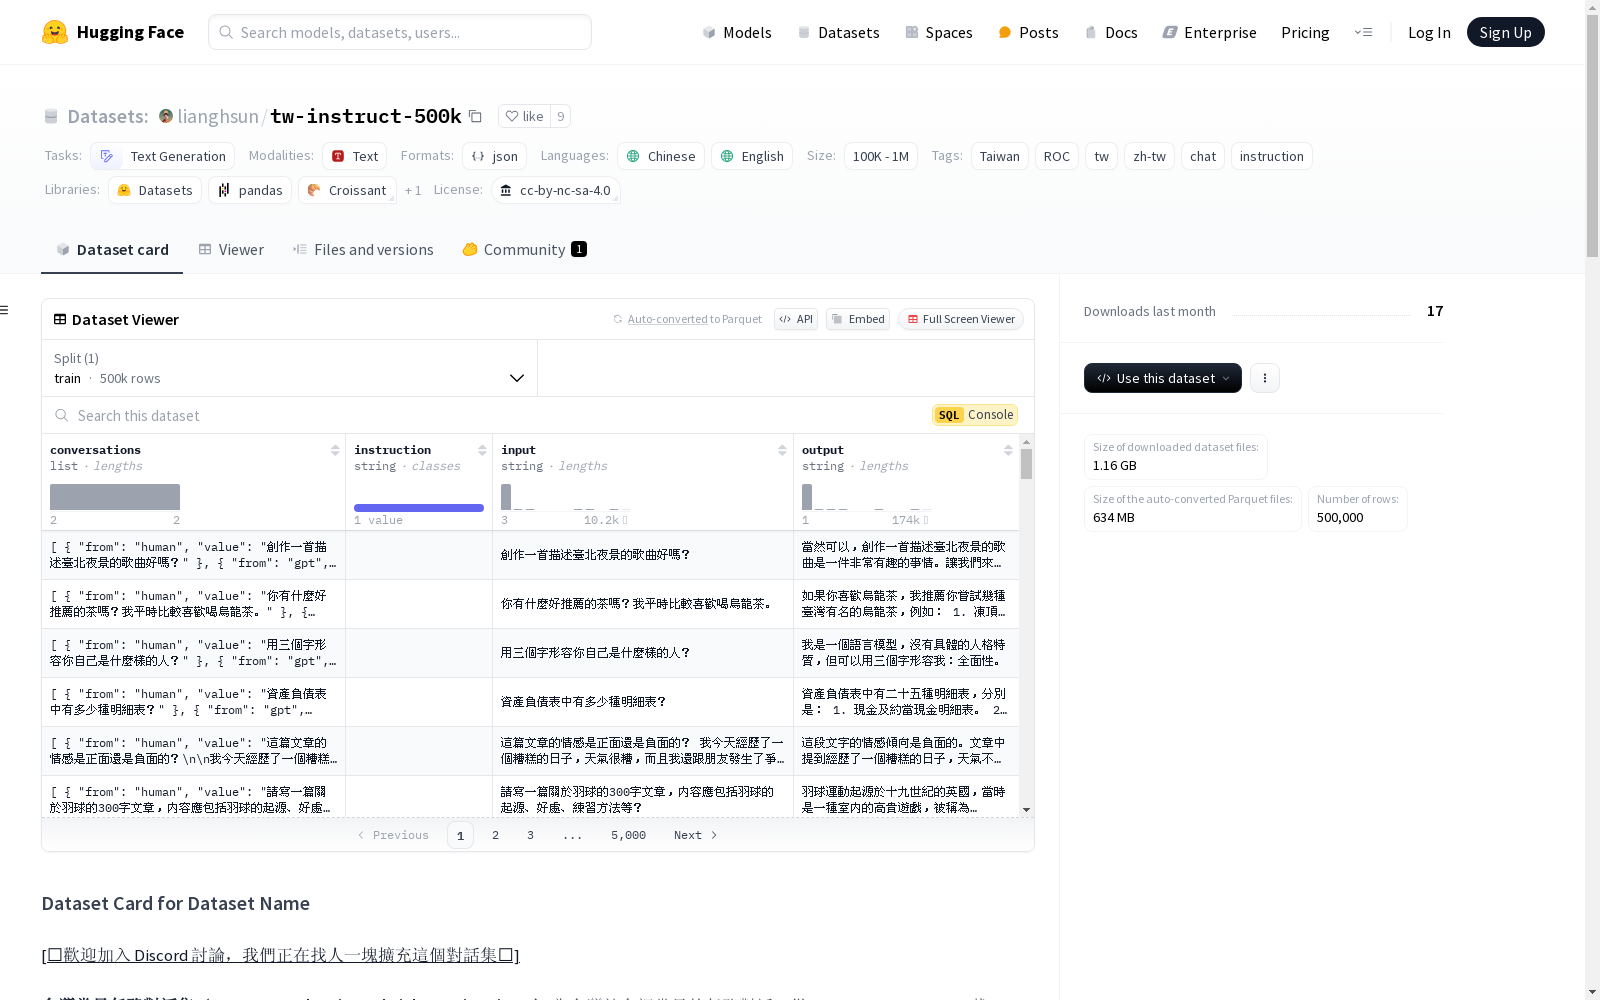Sort the instruction column
This screenshot has height=1000, width=1600.
click(482, 450)
